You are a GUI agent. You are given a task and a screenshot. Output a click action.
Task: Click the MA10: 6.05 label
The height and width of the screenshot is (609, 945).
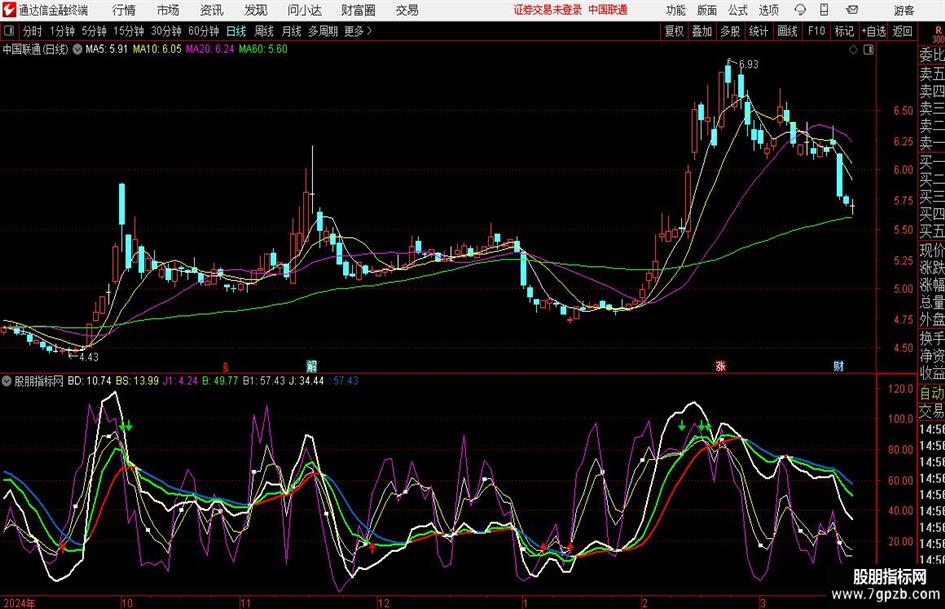coord(157,49)
